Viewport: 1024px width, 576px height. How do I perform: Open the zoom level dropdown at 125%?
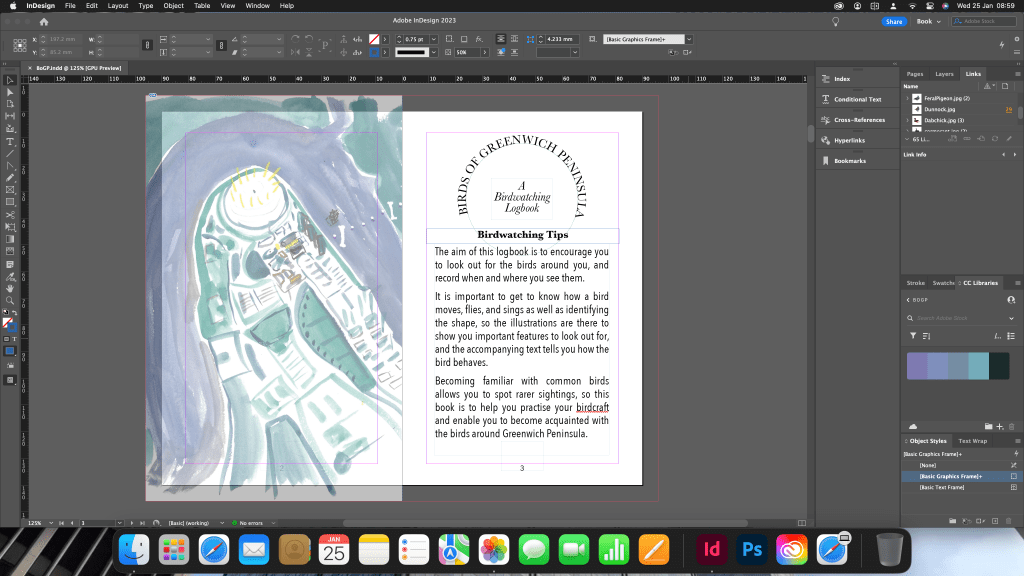[x=50, y=523]
